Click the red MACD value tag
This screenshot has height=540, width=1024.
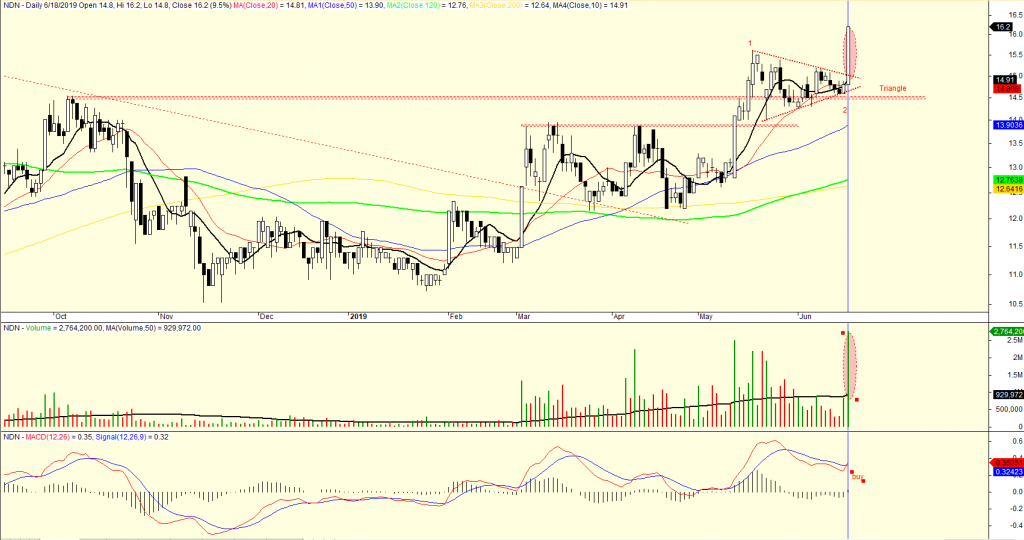tap(1005, 462)
